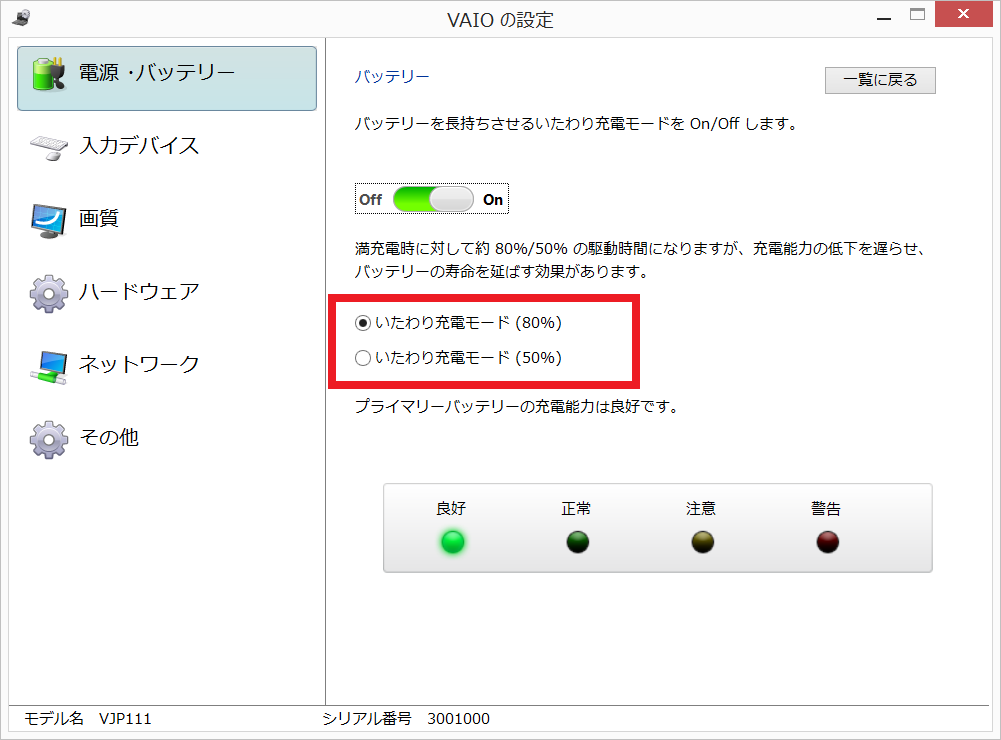
Task: Click the プライマリーバッテリーの充電能力は良好です text
Action: tap(516, 407)
